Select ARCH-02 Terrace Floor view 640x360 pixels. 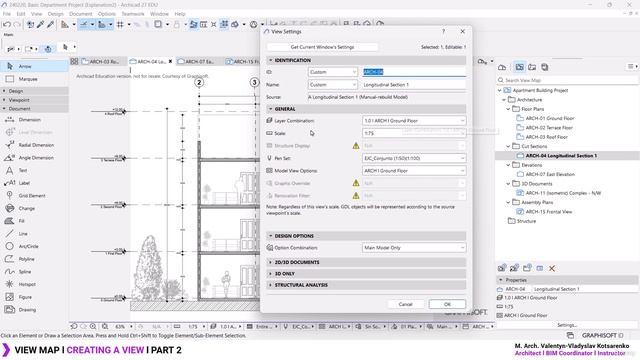coord(549,128)
